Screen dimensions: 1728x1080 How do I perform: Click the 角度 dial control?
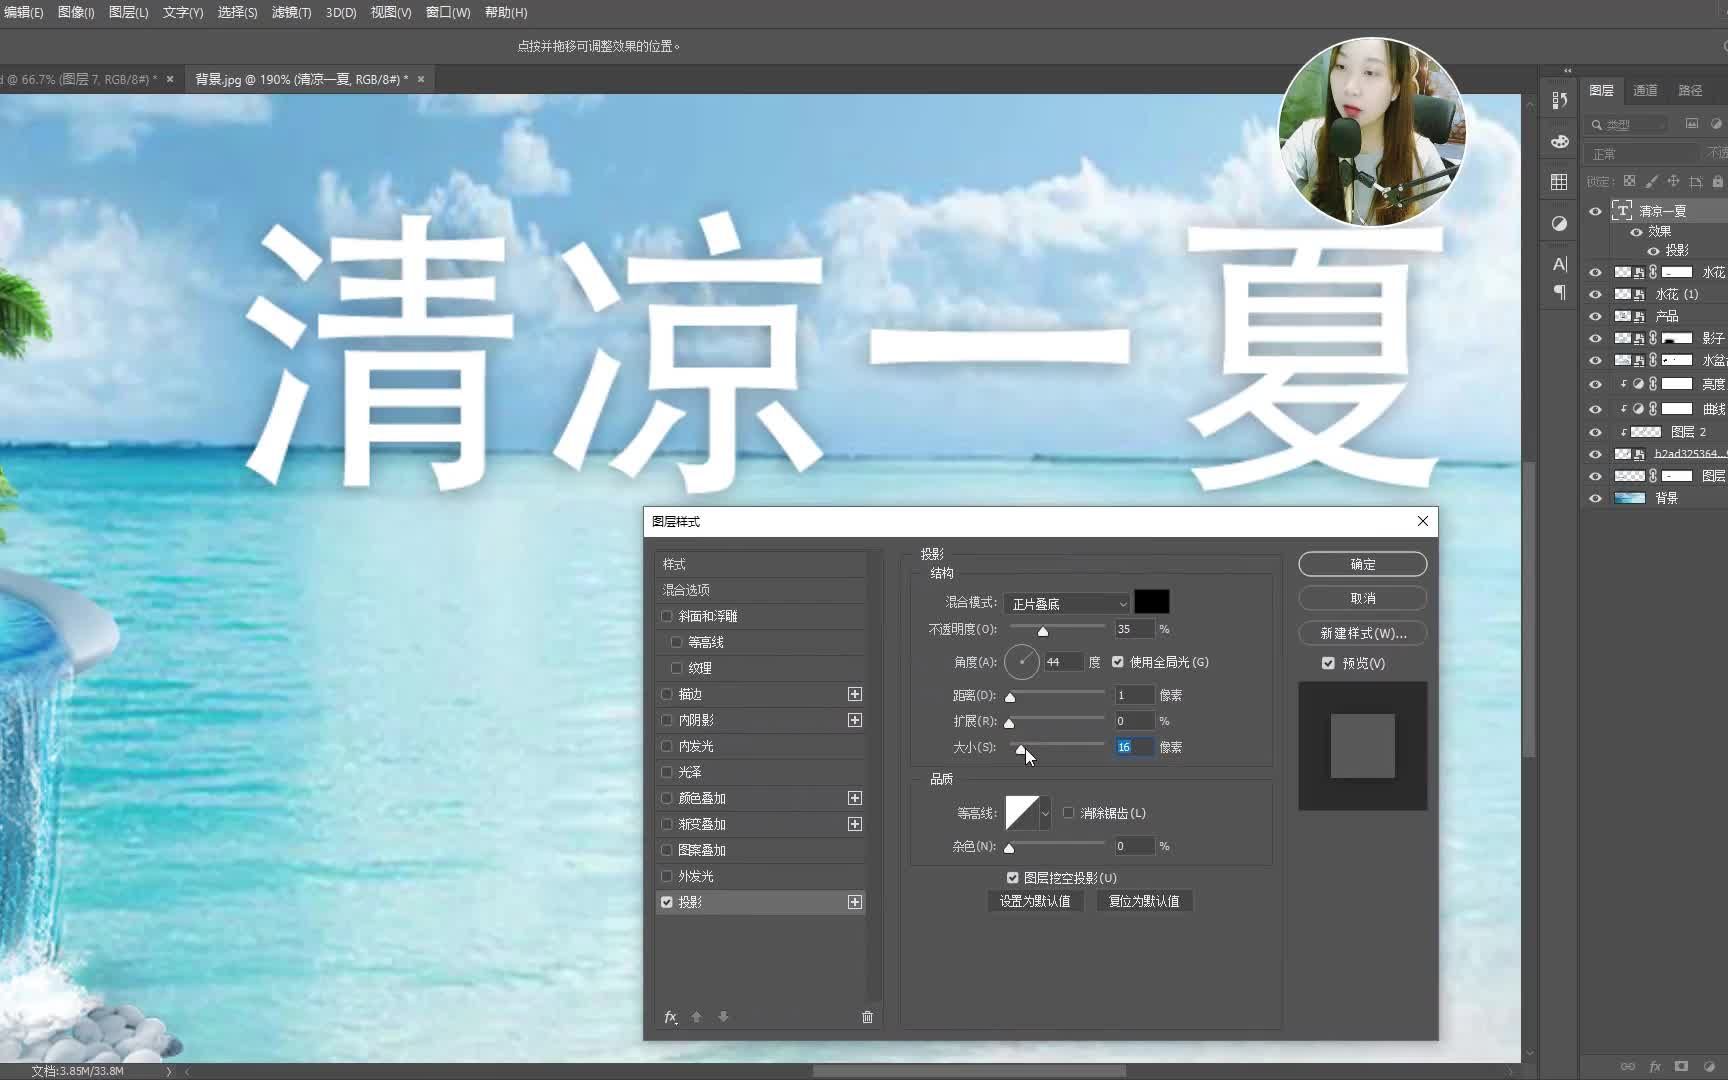tap(1022, 662)
